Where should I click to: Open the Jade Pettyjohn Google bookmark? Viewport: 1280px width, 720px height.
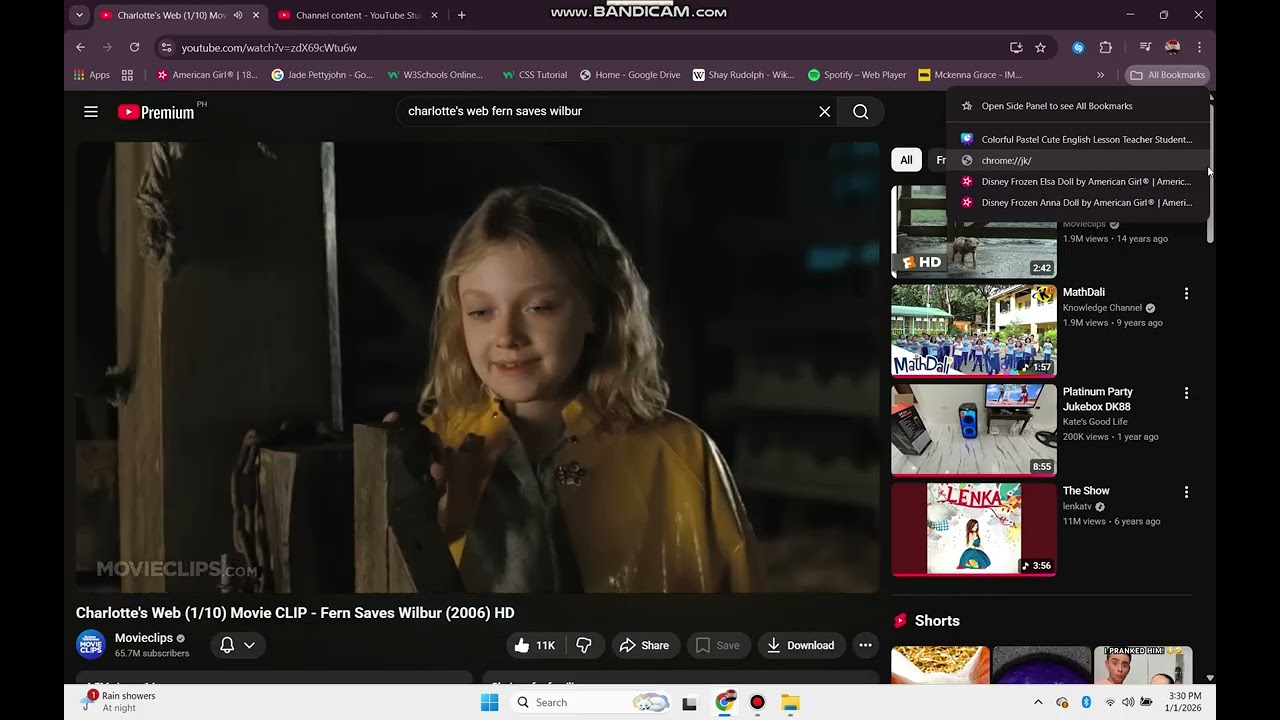point(322,75)
